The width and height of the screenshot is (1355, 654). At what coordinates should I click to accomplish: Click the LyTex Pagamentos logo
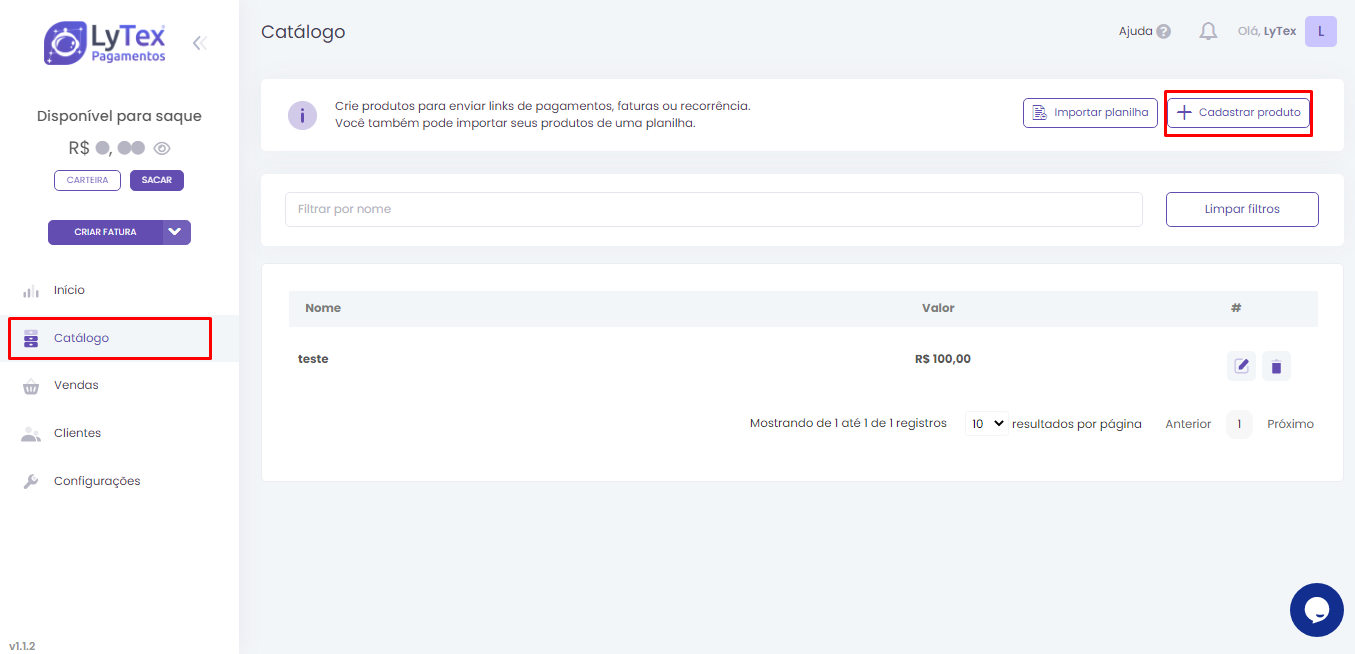tap(105, 43)
